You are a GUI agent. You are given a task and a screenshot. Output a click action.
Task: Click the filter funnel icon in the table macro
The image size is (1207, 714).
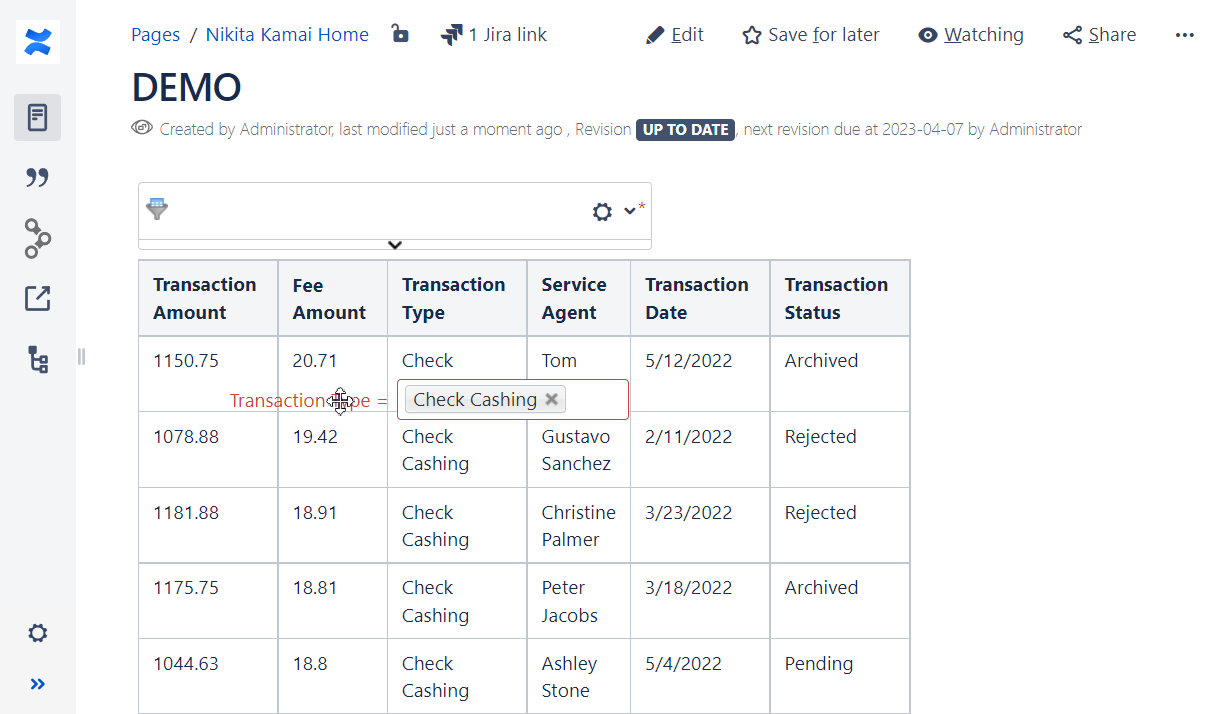click(x=157, y=209)
